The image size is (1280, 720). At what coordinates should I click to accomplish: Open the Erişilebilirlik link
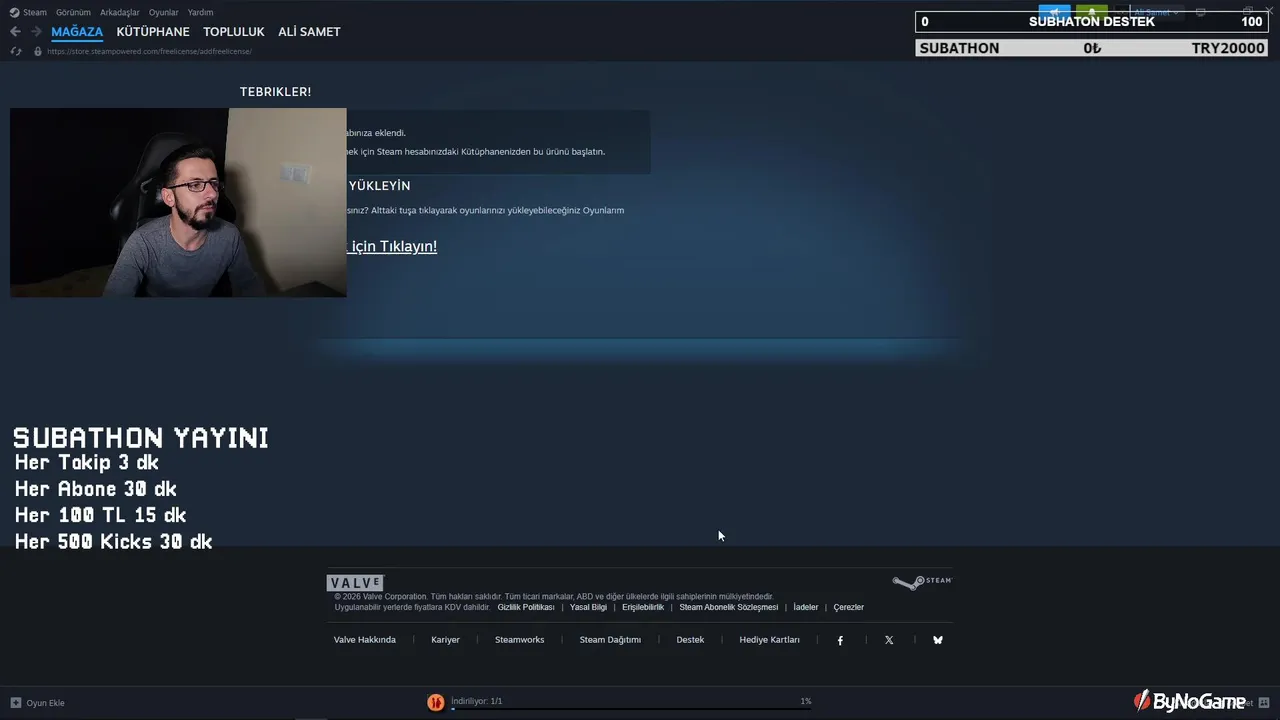[643, 607]
